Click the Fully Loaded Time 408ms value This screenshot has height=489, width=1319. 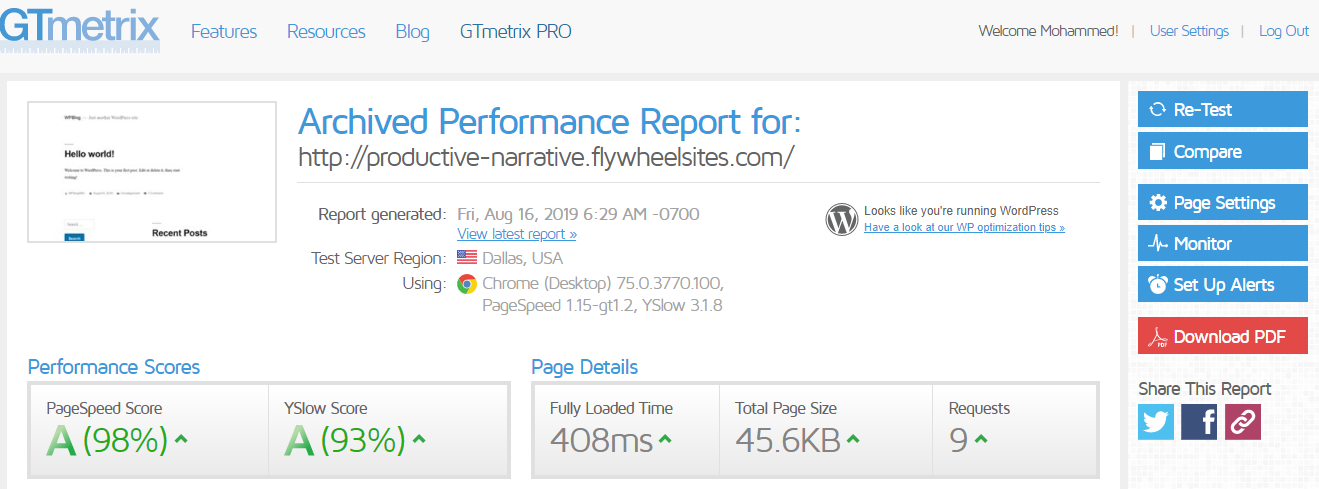[x=602, y=440]
